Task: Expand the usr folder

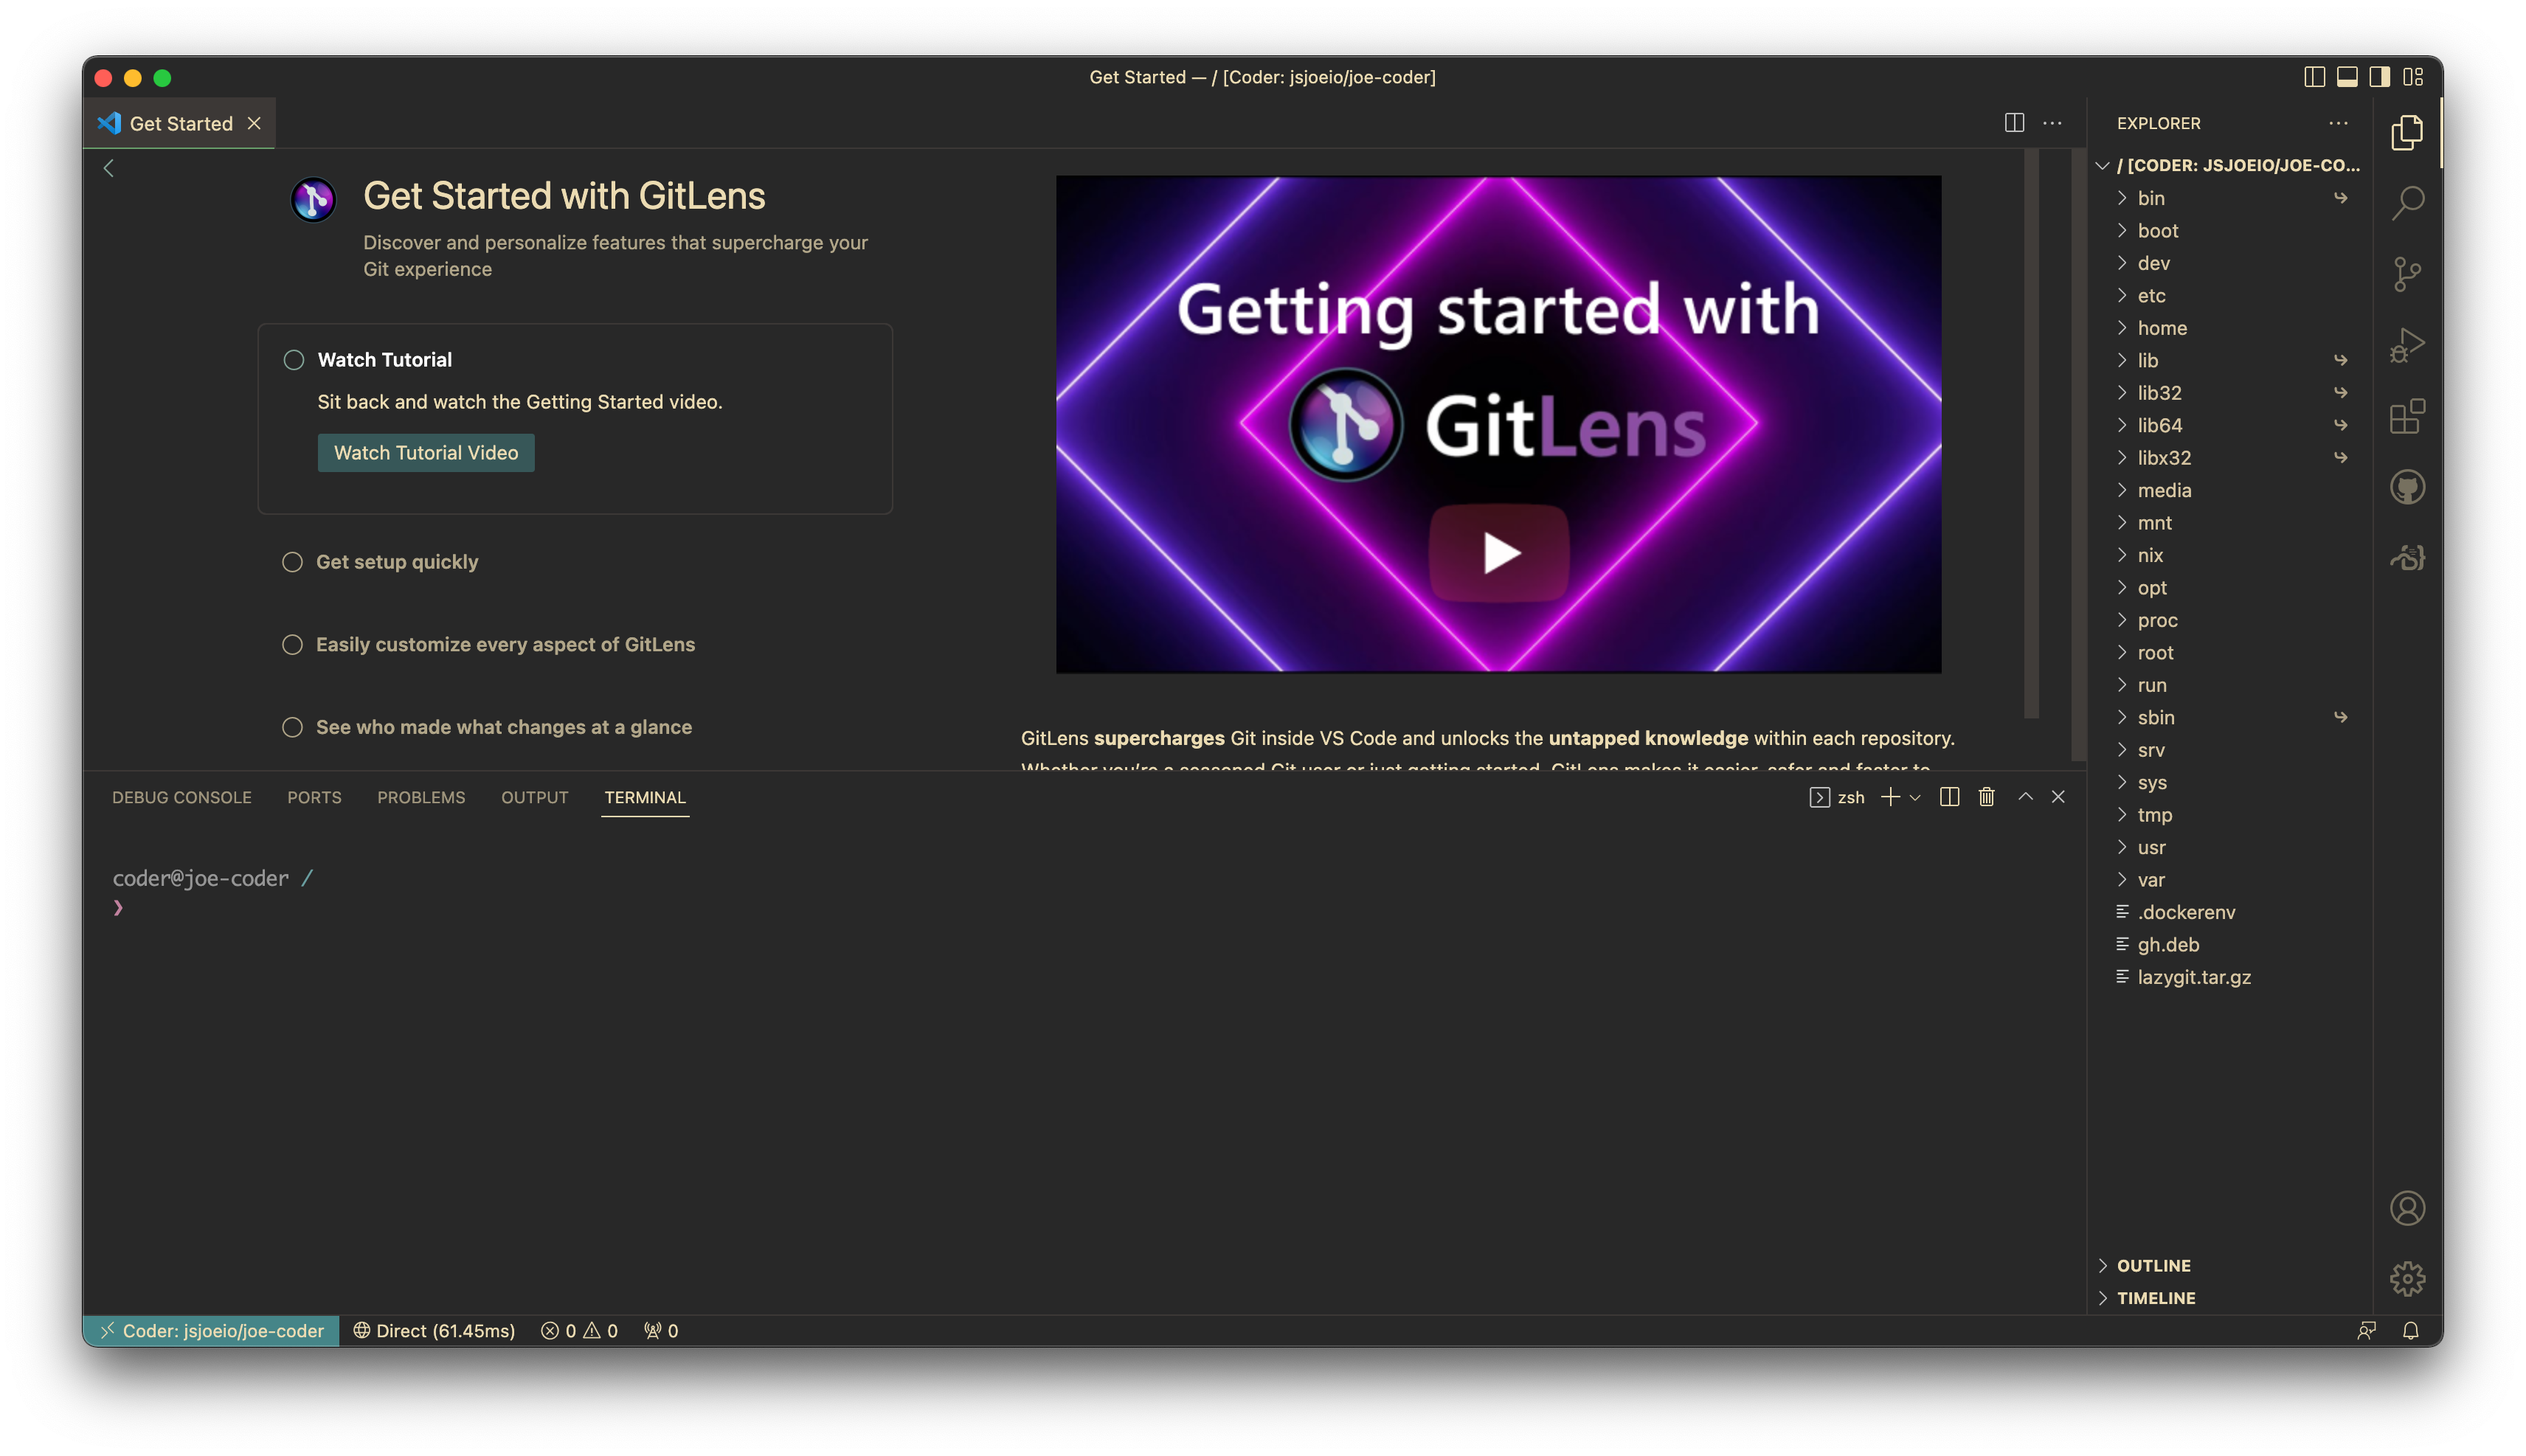Action: [x=2232, y=847]
